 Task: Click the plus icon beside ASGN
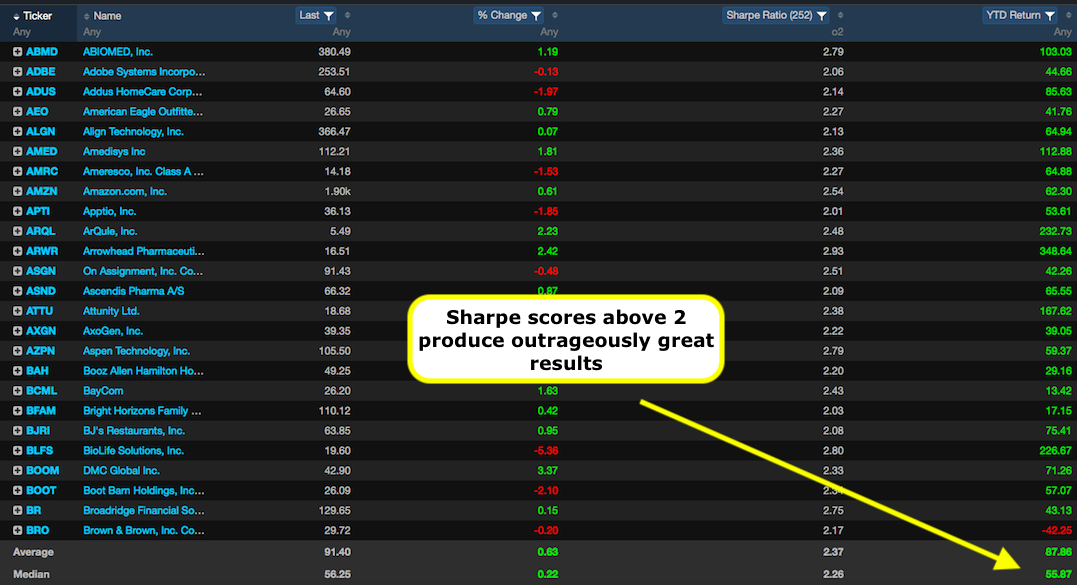tap(17, 271)
